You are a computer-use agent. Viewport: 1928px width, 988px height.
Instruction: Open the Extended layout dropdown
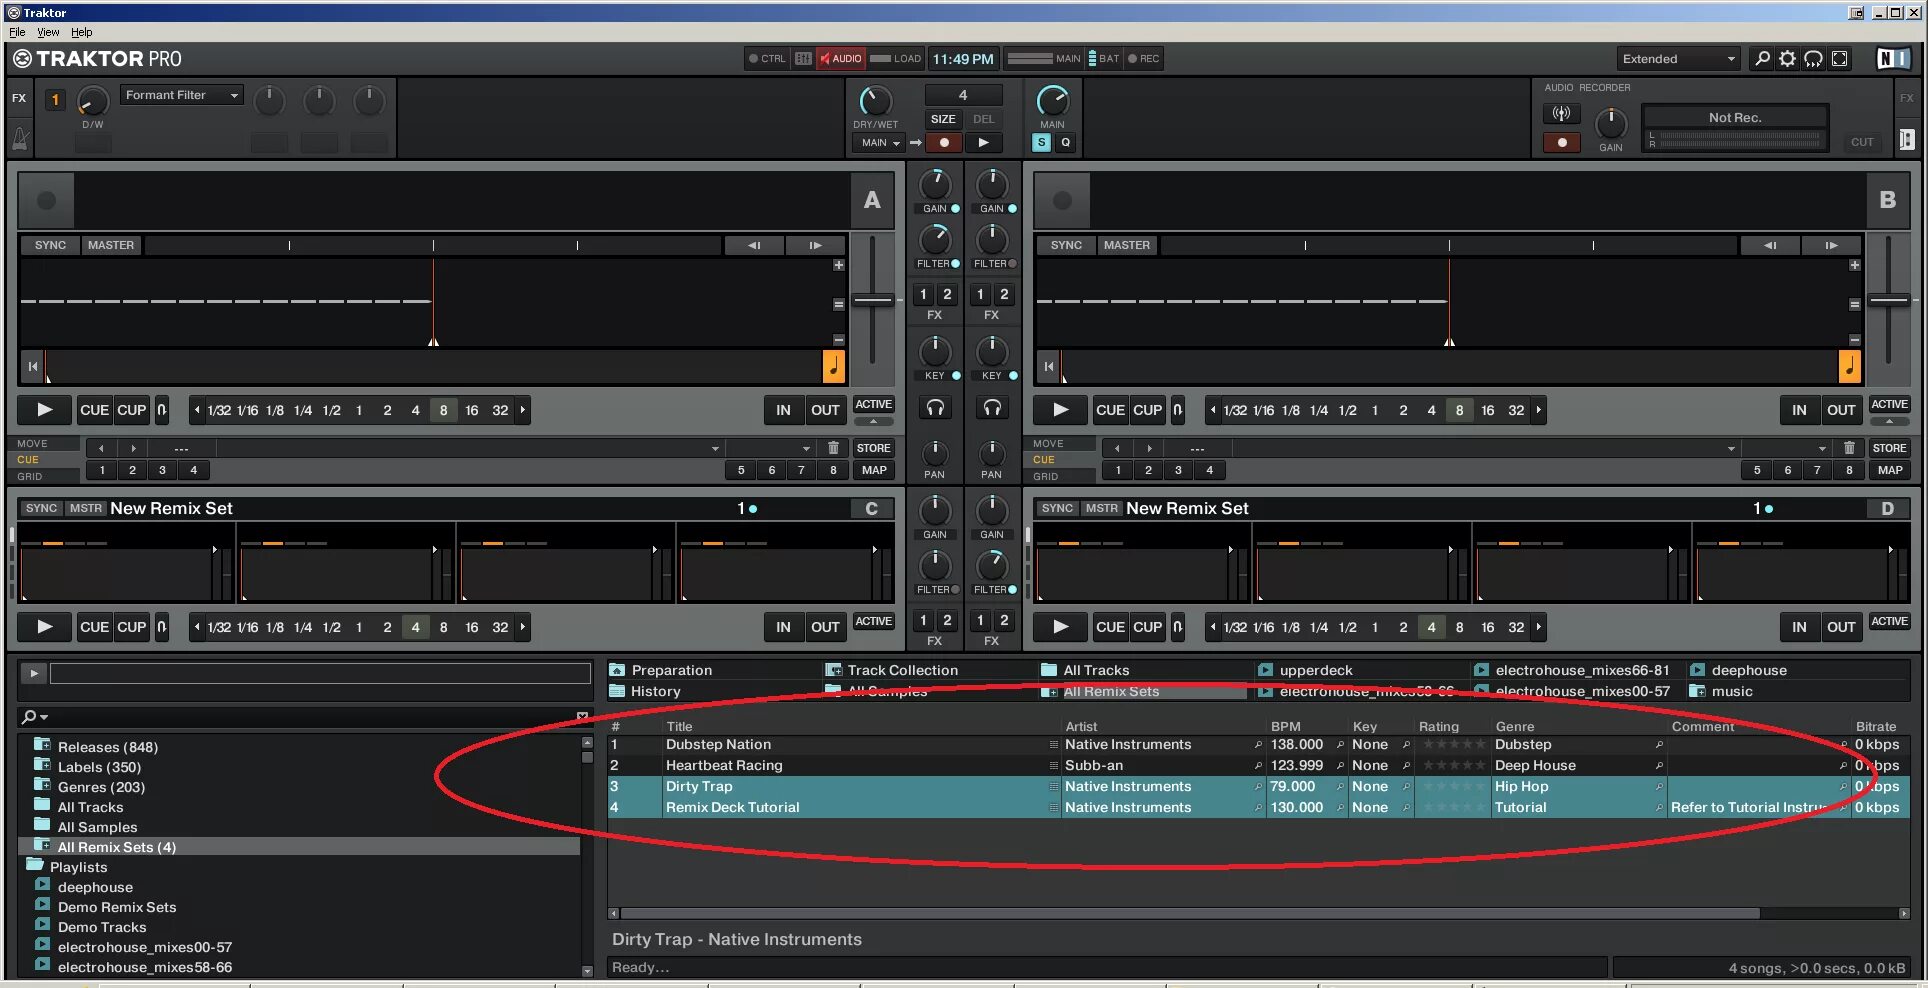pyautogui.click(x=1678, y=59)
